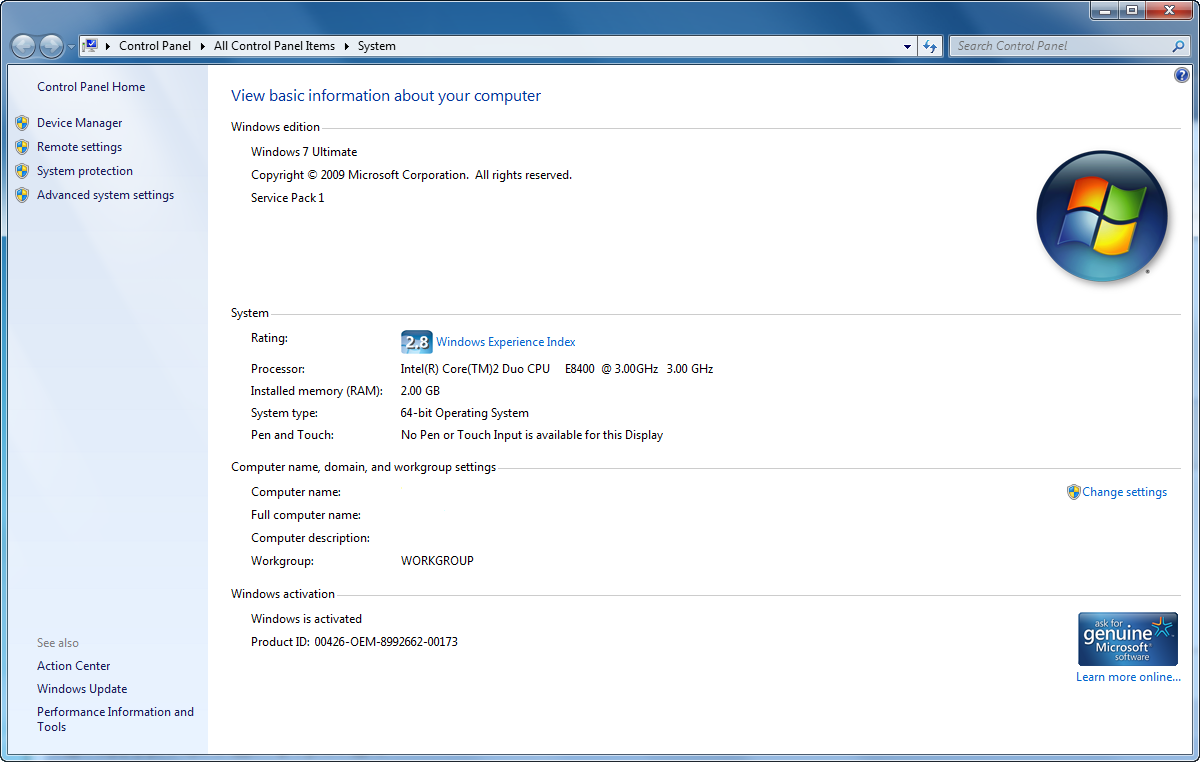Viewport: 1200px width, 762px height.
Task: Click Change settings link
Action: [x=1125, y=492]
